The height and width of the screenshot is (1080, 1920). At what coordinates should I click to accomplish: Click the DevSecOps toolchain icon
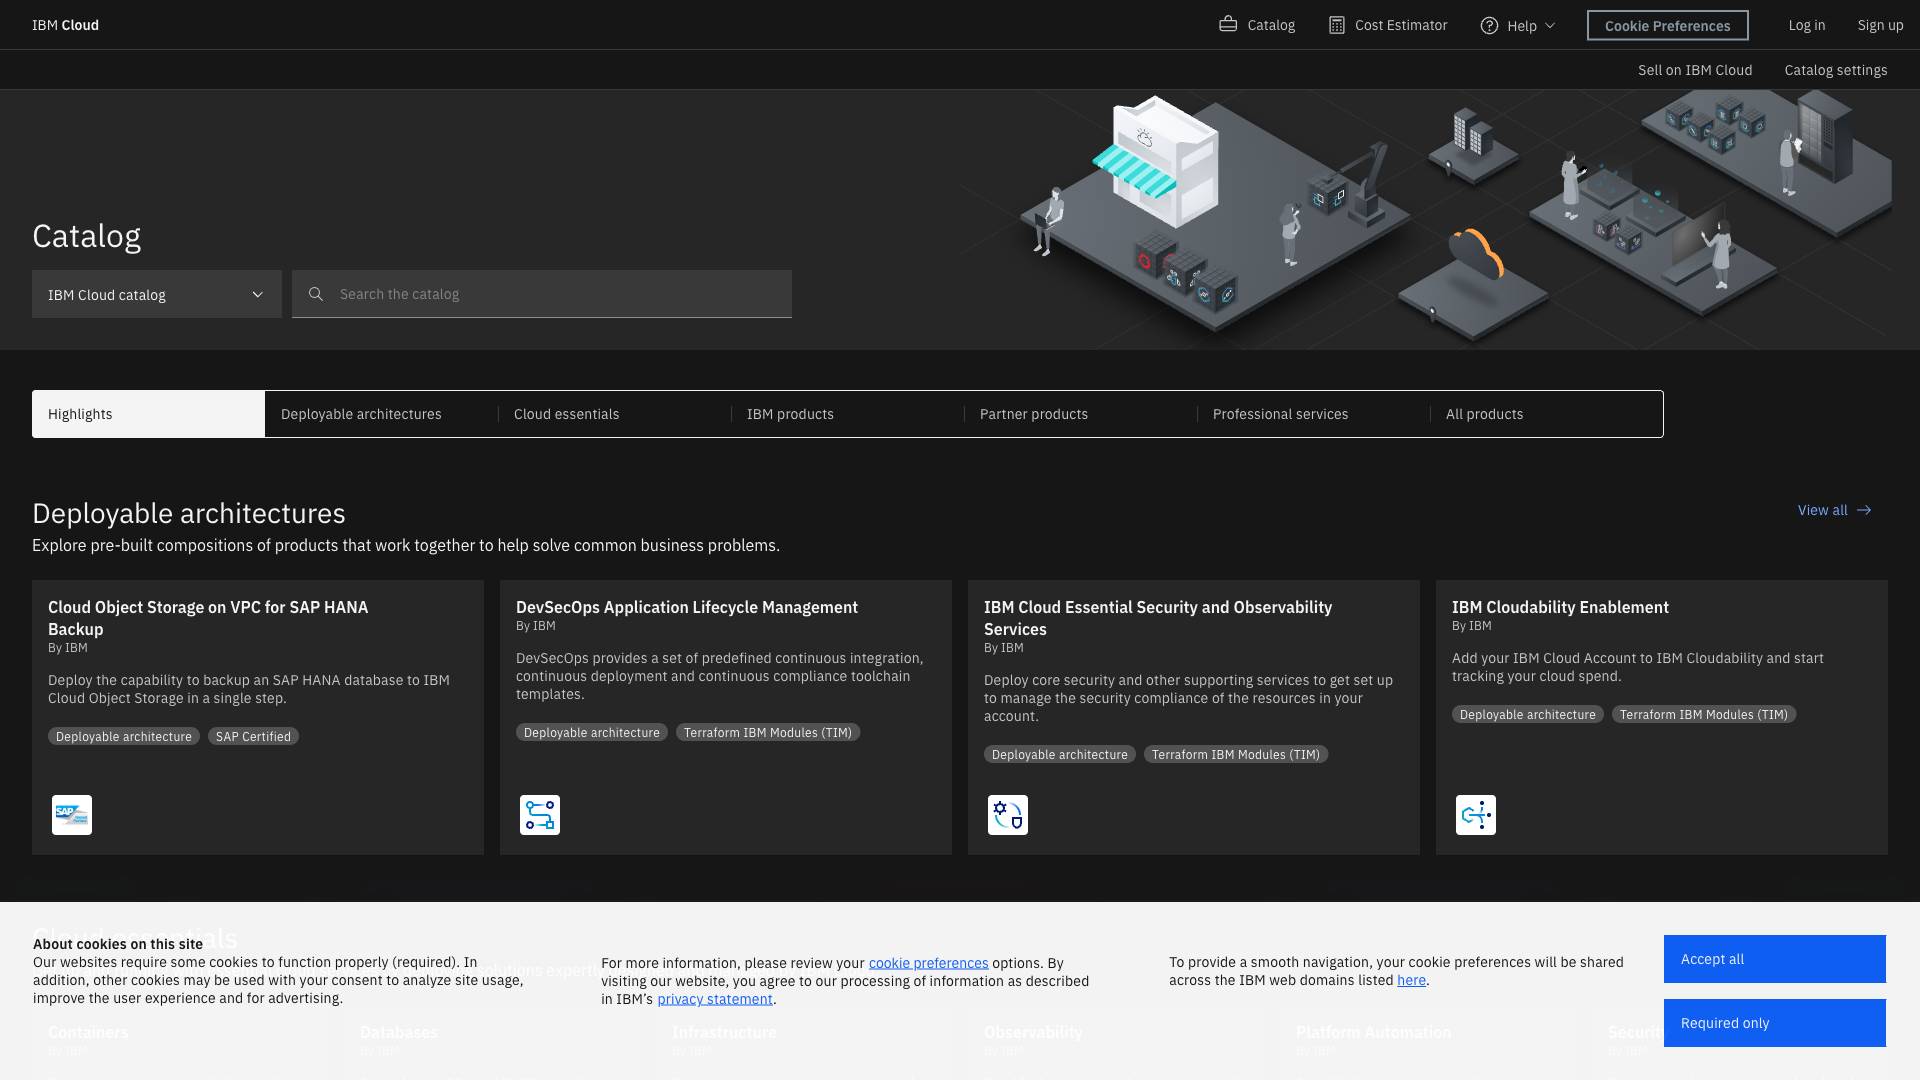[x=540, y=815]
